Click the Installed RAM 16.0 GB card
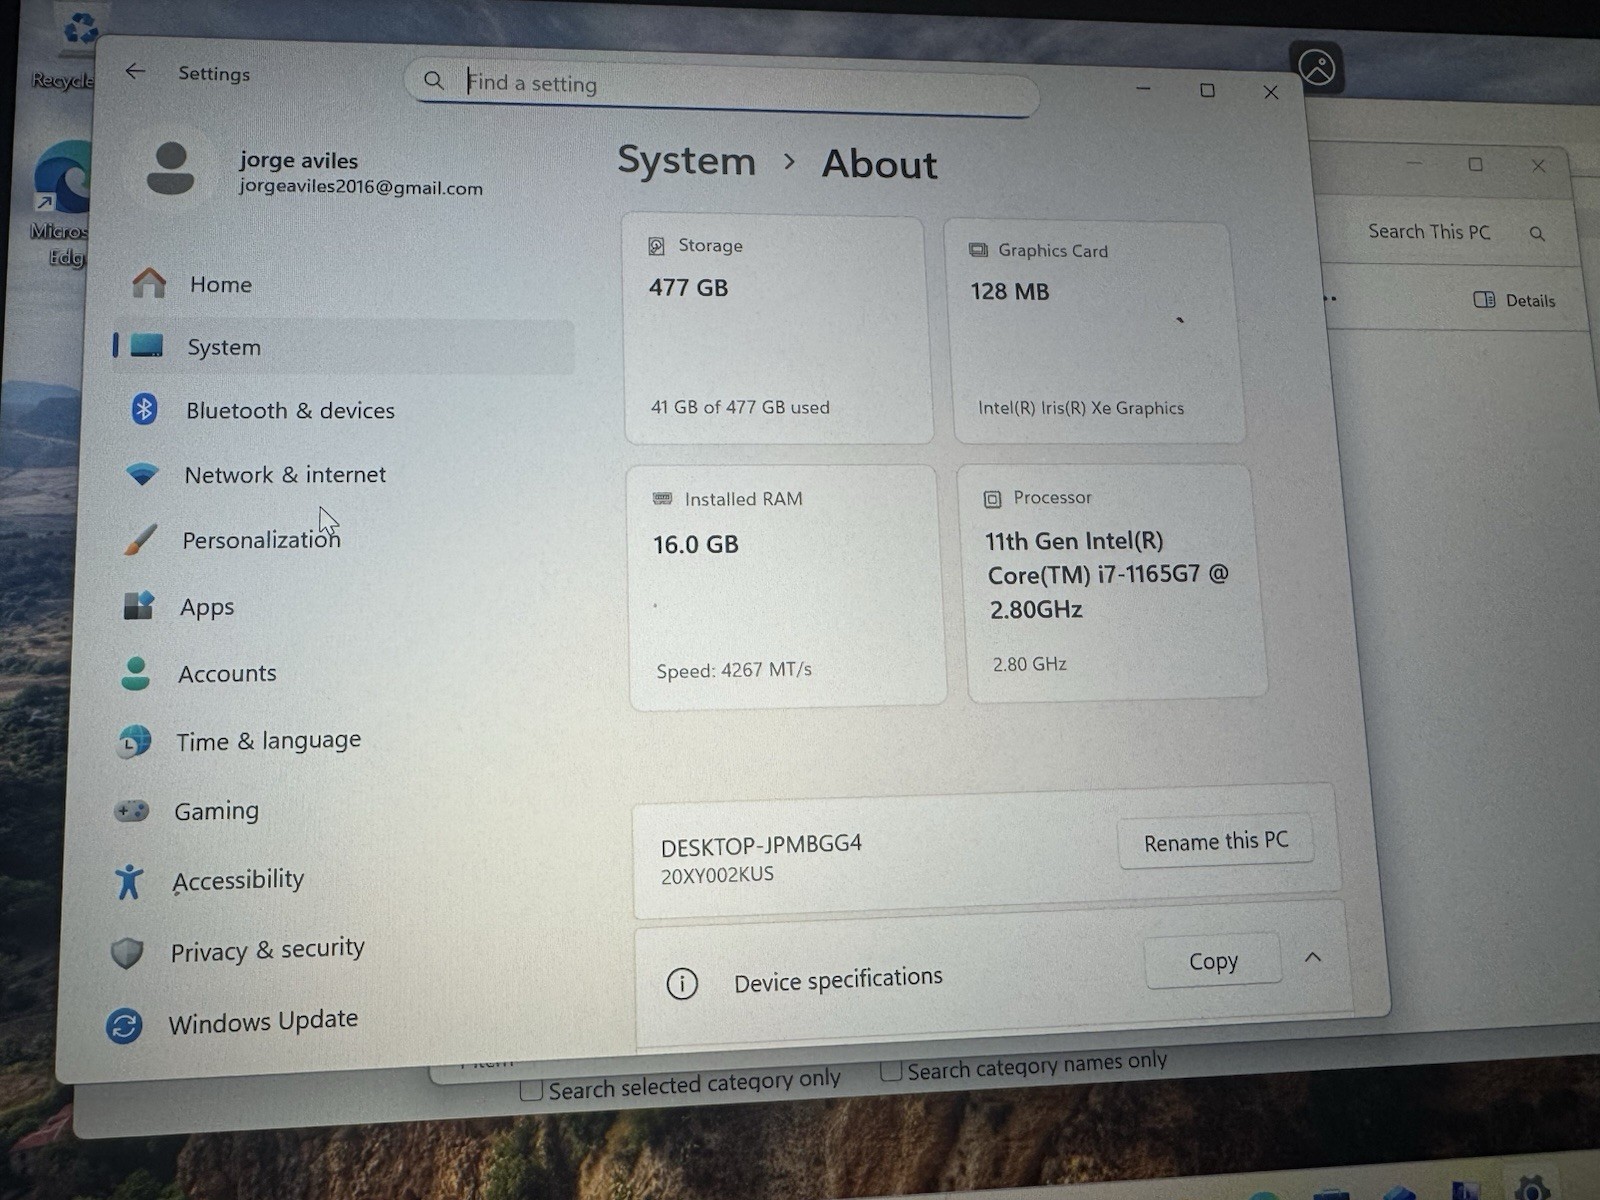 click(x=786, y=586)
